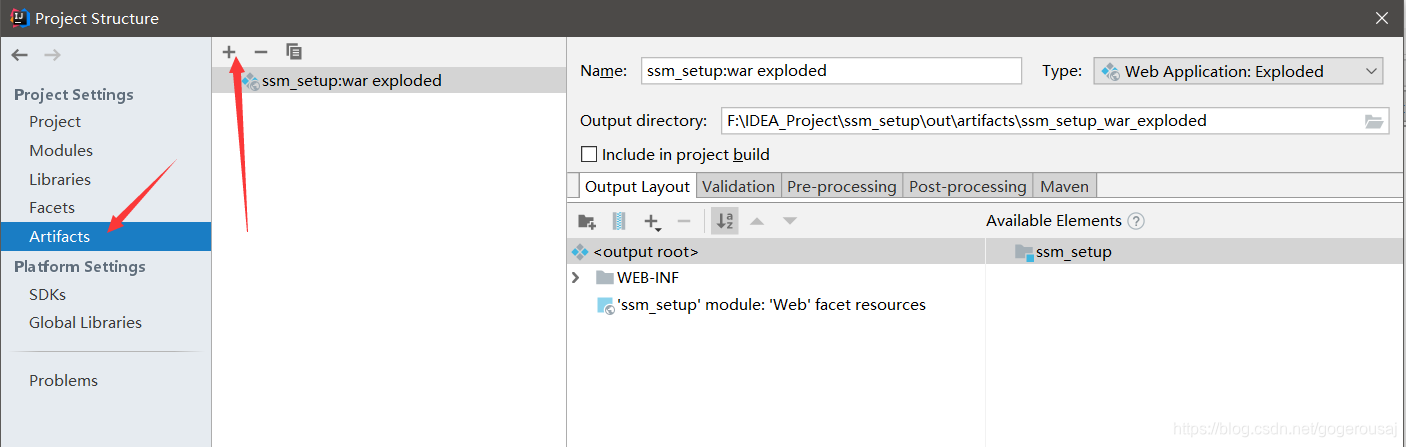
Task: Open the Post-processing tab
Action: tap(967, 186)
